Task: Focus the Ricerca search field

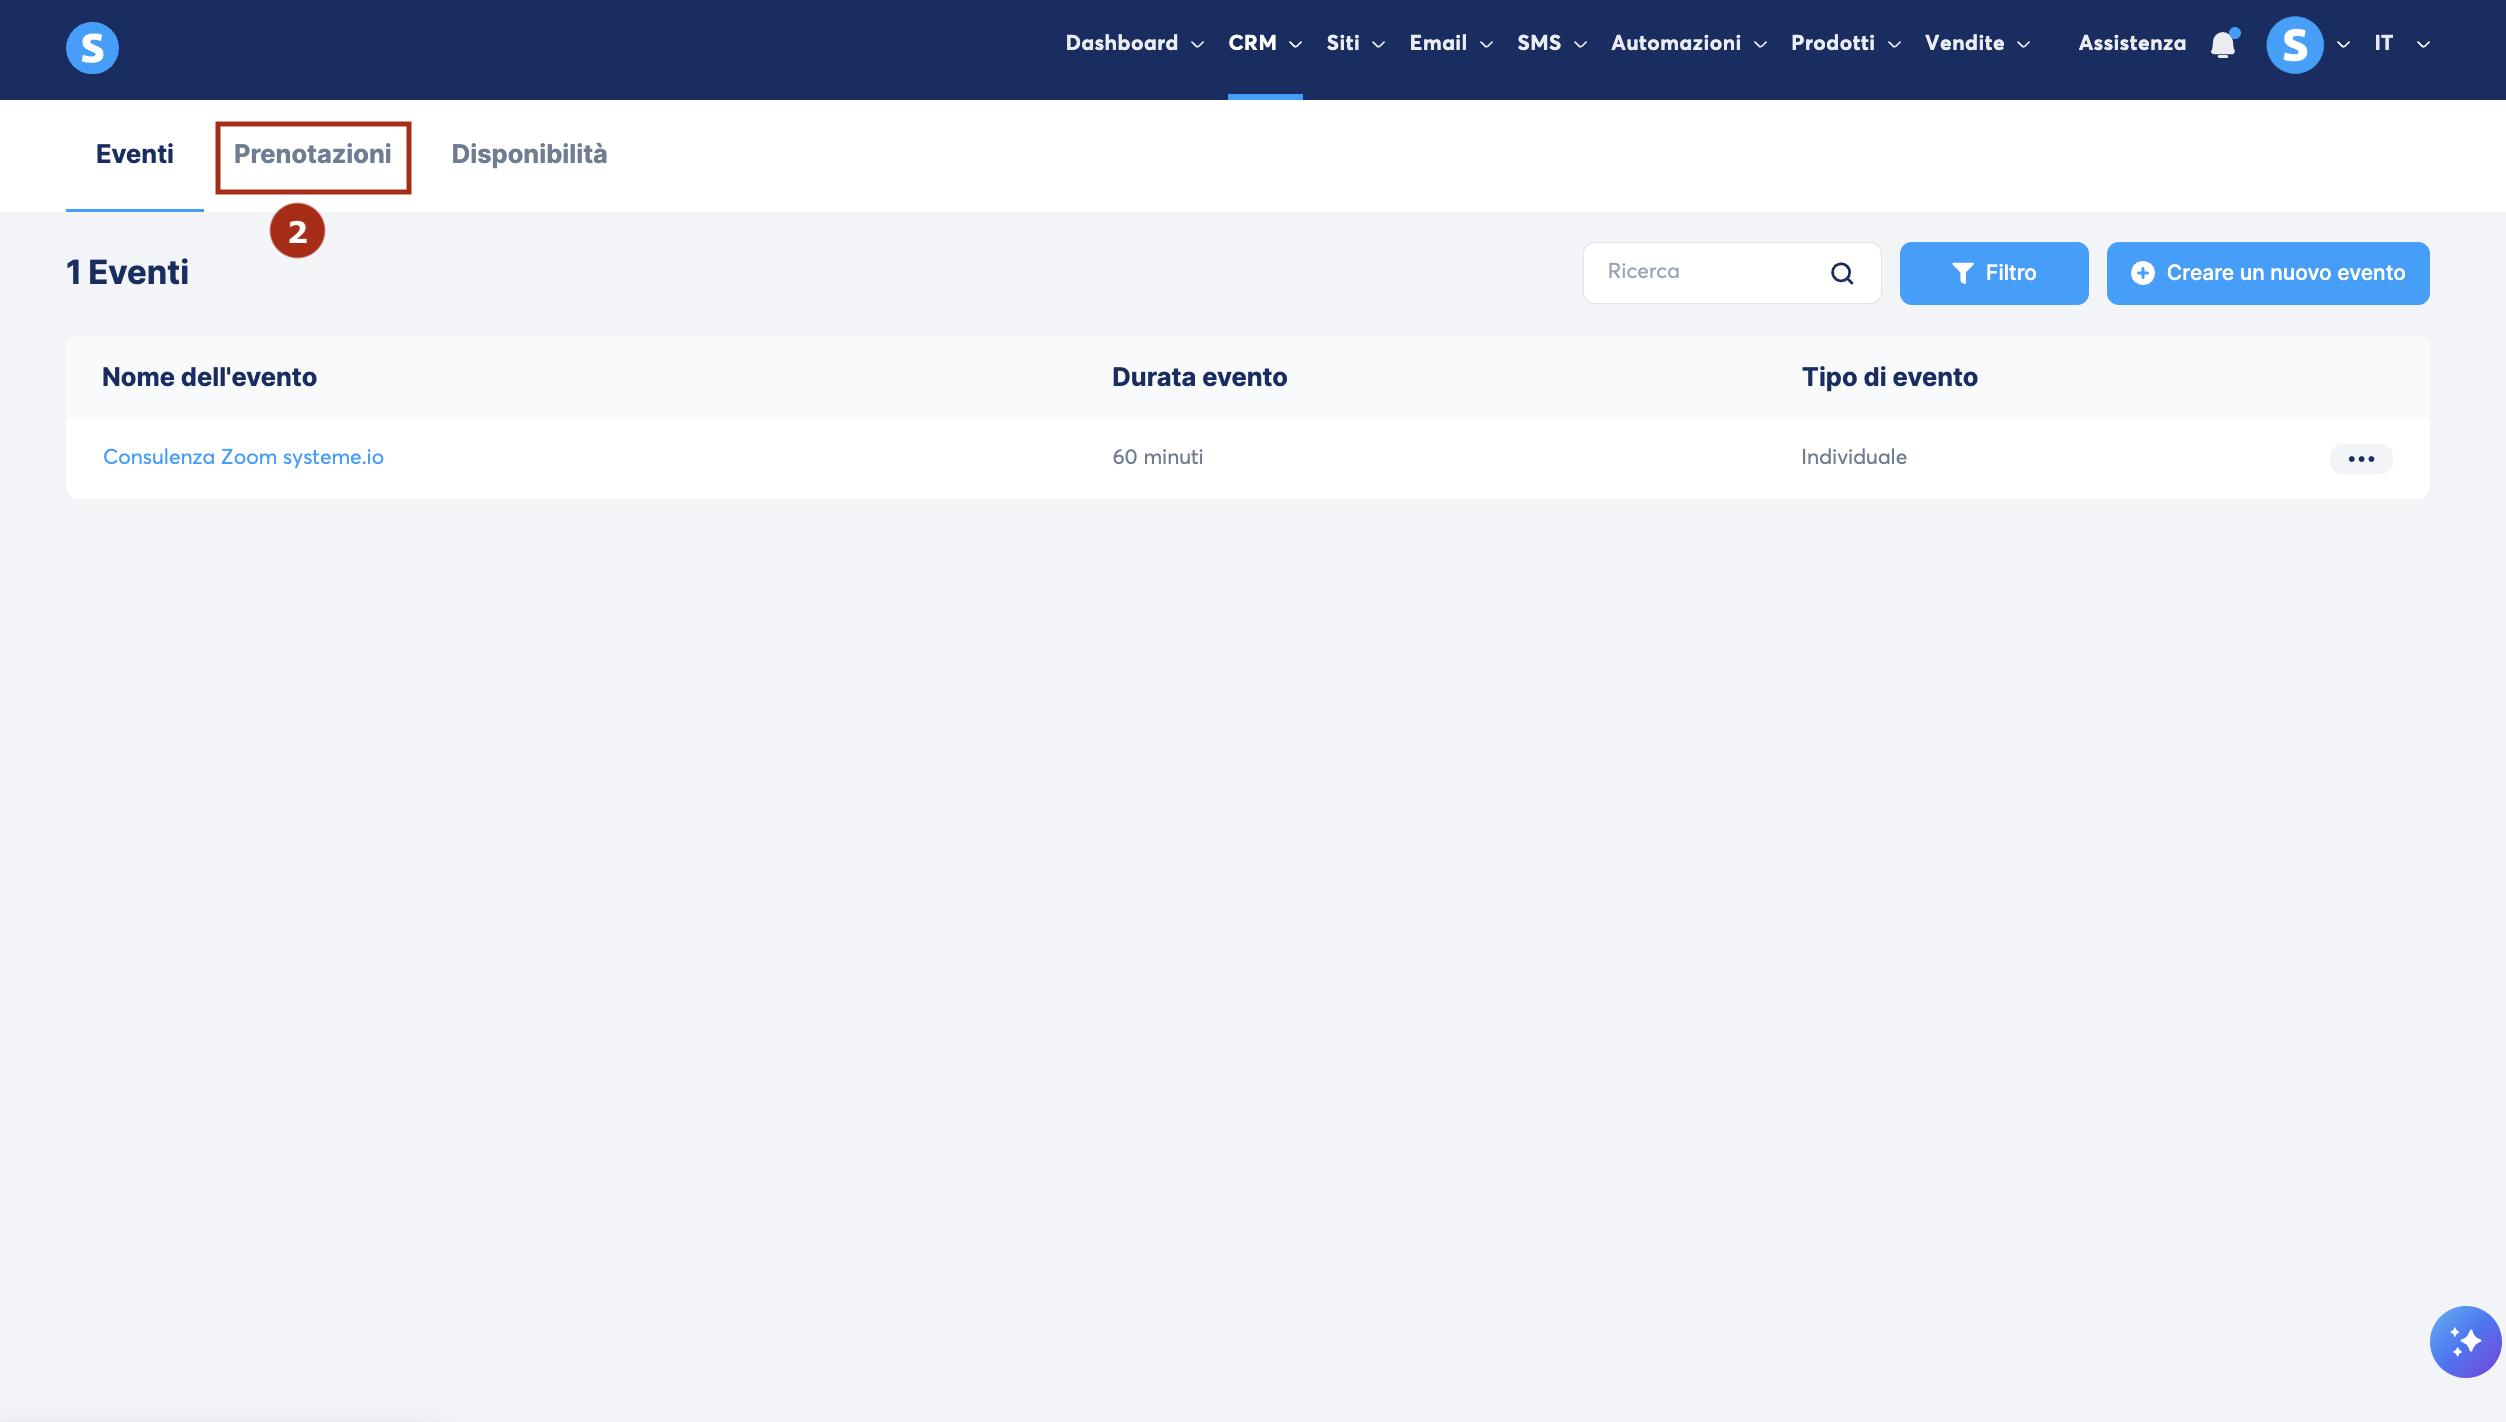Action: [x=1732, y=272]
